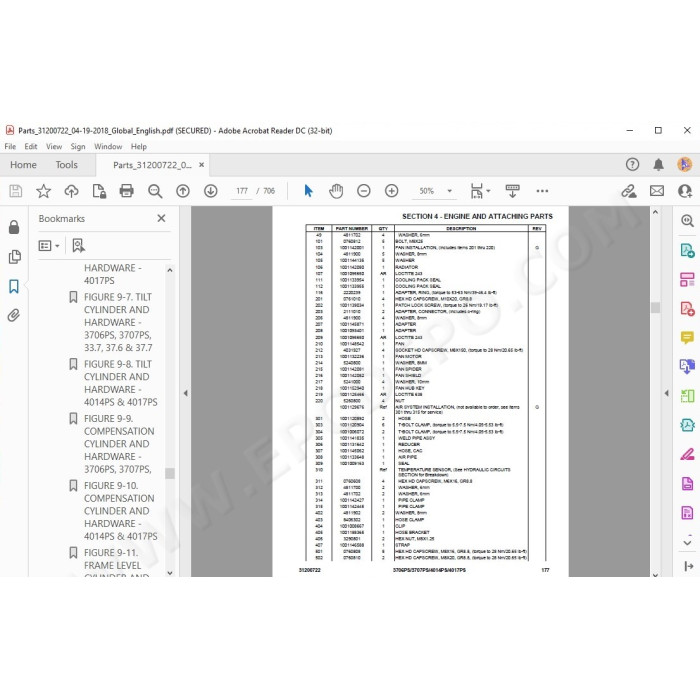This screenshot has width=700, height=700.
Task: Open the search tools magnifier in right pane
Action: click(x=687, y=221)
